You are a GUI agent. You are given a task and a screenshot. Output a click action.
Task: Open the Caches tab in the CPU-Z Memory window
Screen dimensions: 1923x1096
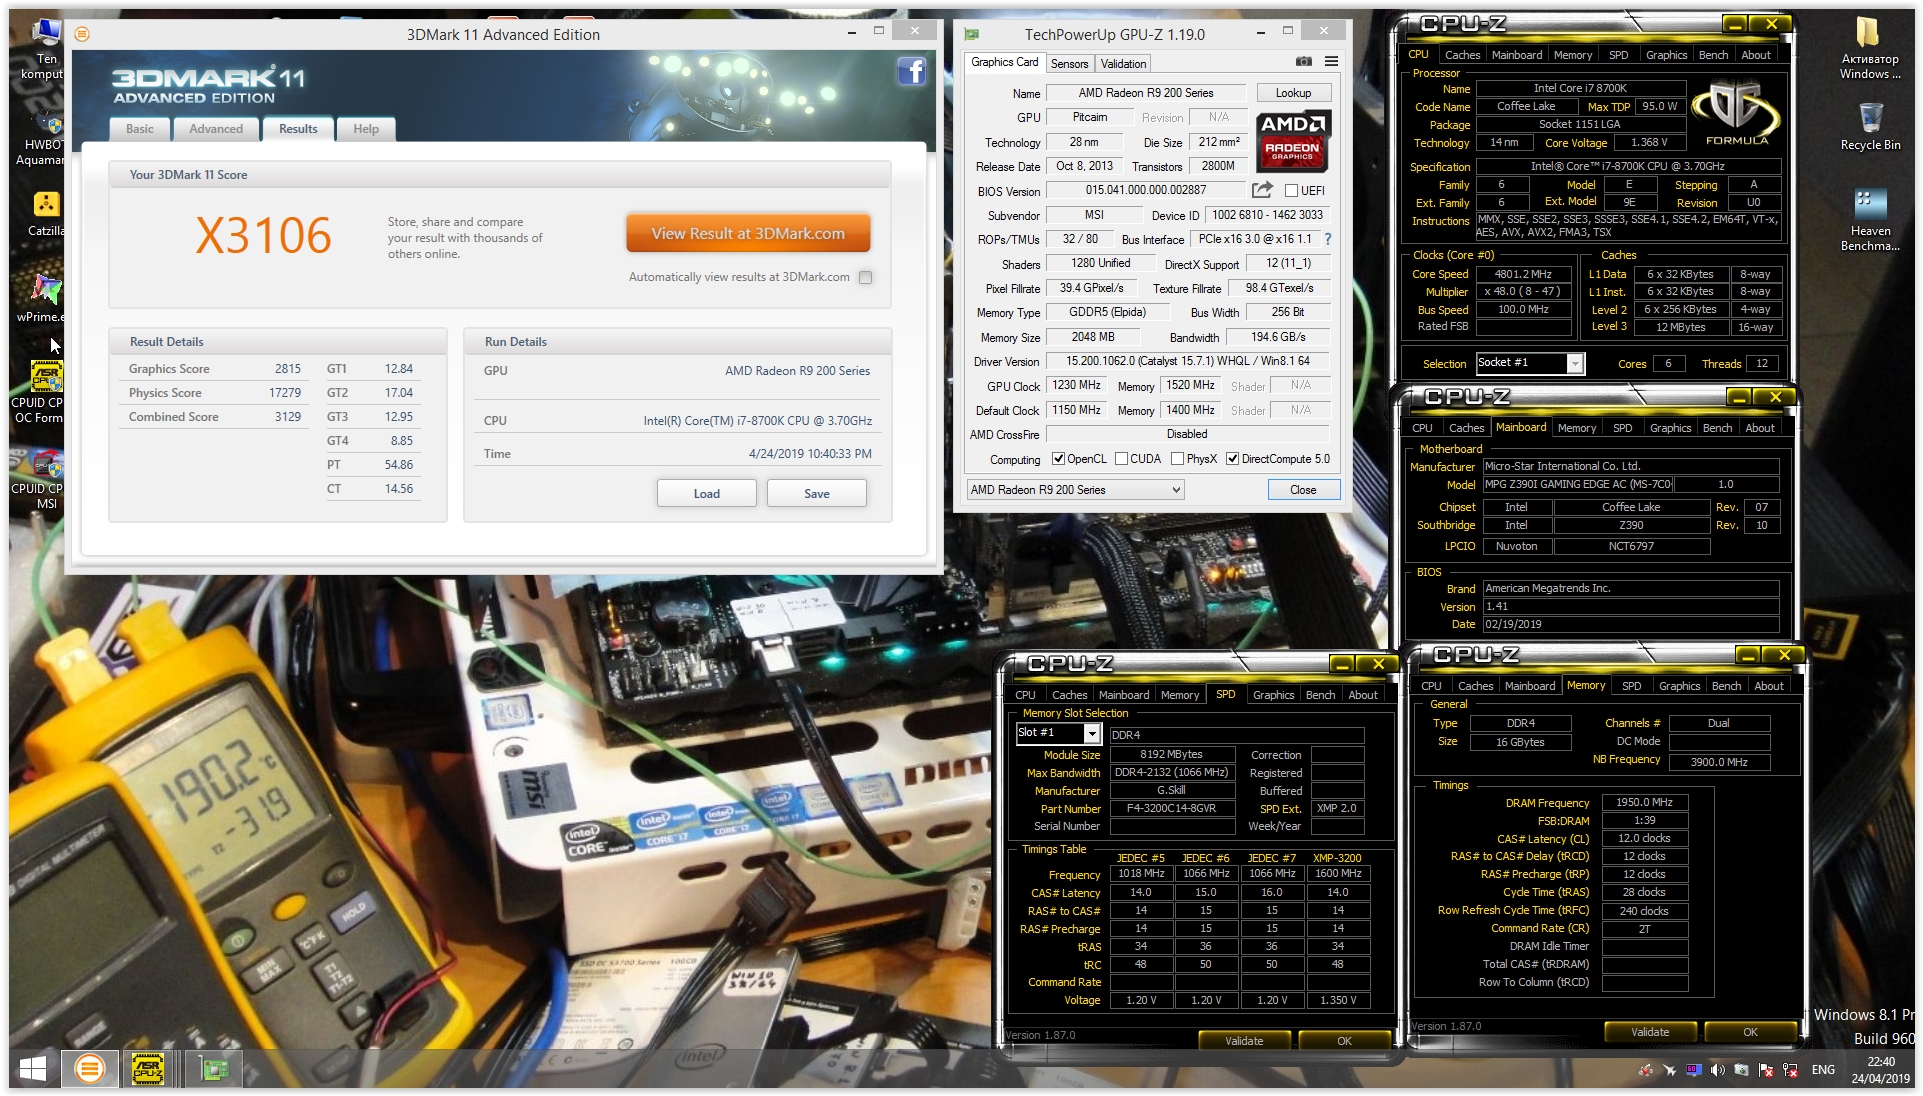click(x=1475, y=686)
